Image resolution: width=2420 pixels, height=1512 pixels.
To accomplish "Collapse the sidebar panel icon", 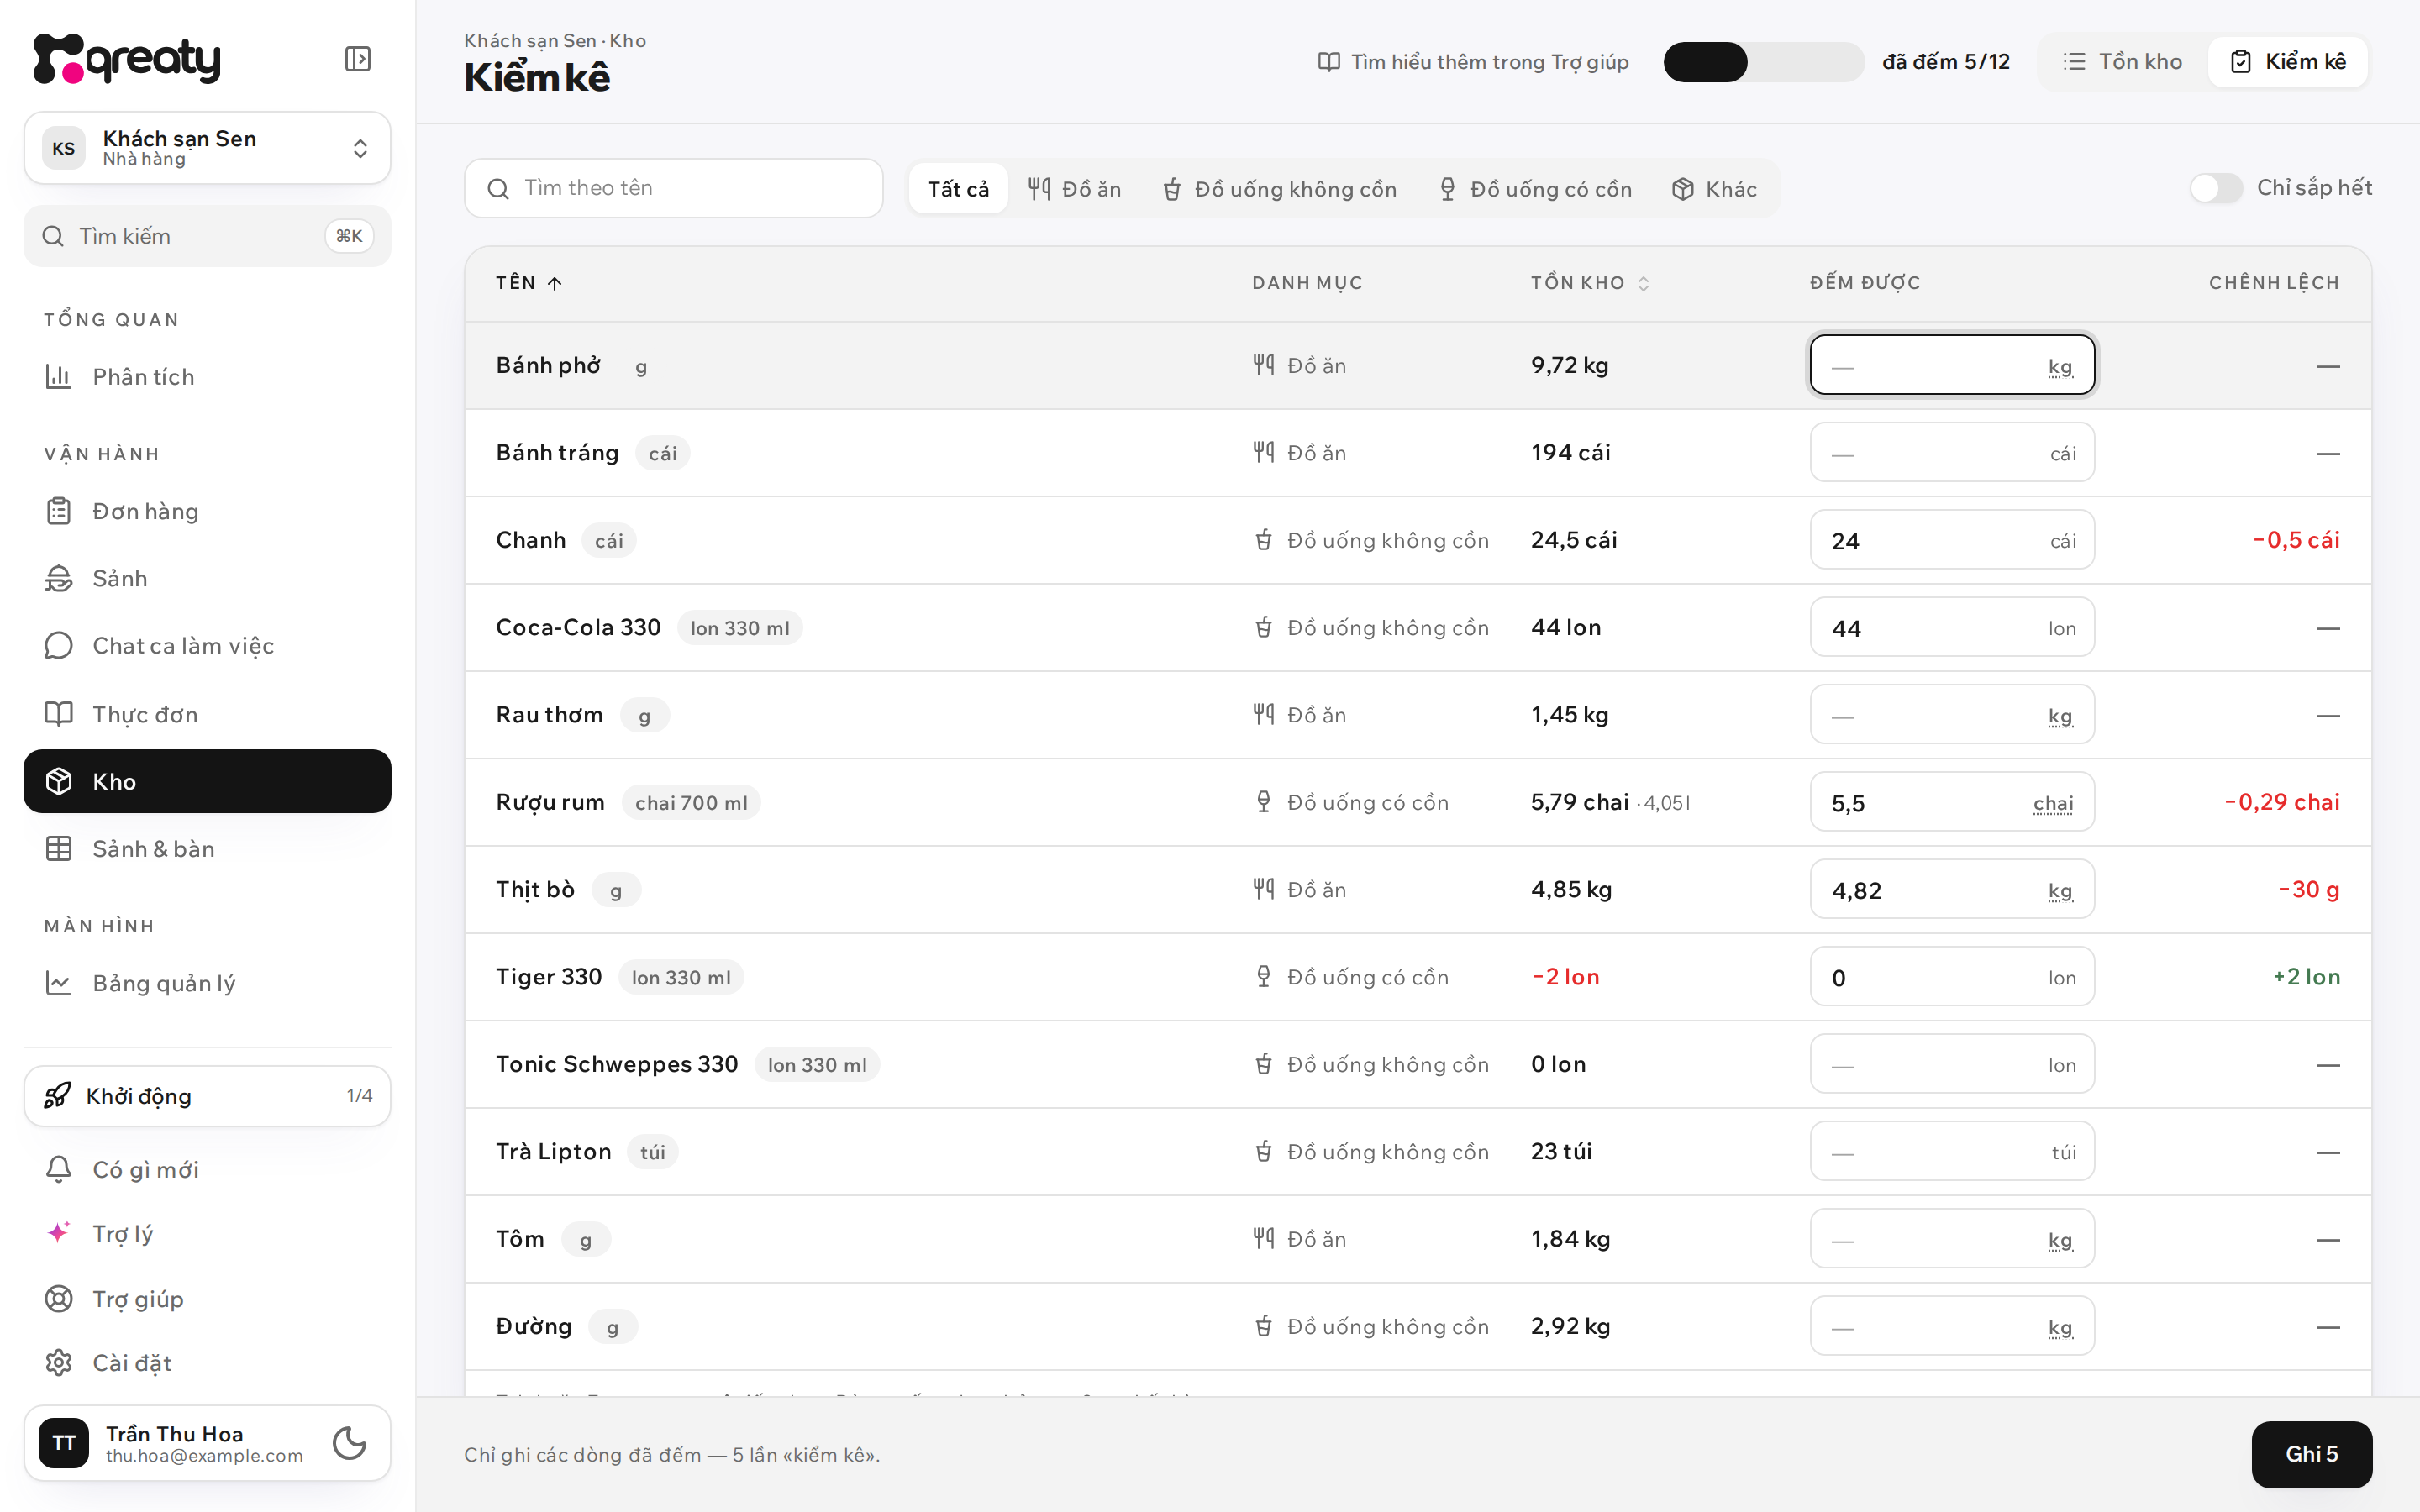I will pyautogui.click(x=357, y=59).
